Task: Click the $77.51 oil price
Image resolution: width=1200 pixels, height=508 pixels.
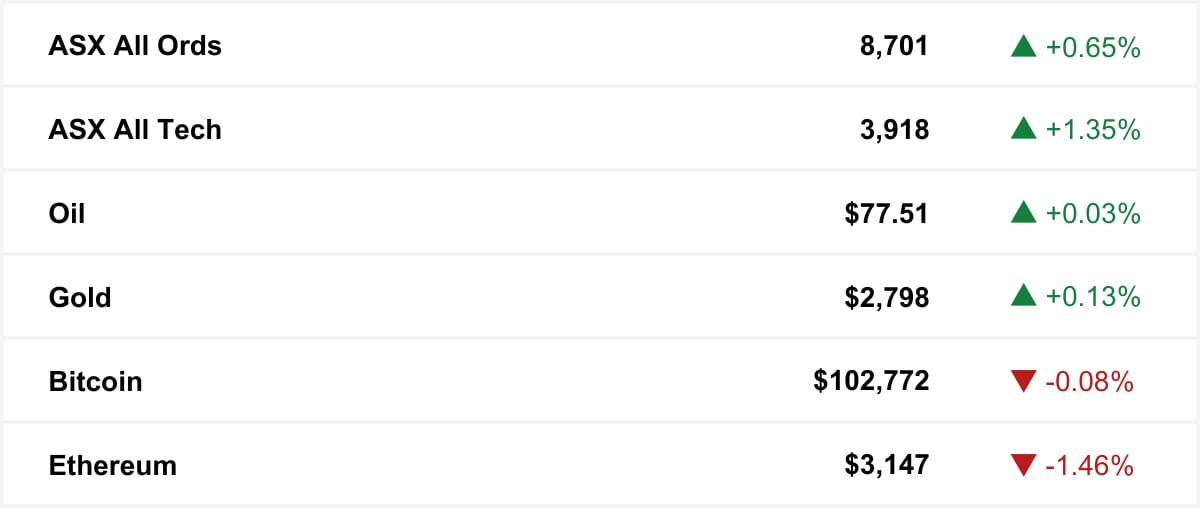Action: point(887,214)
